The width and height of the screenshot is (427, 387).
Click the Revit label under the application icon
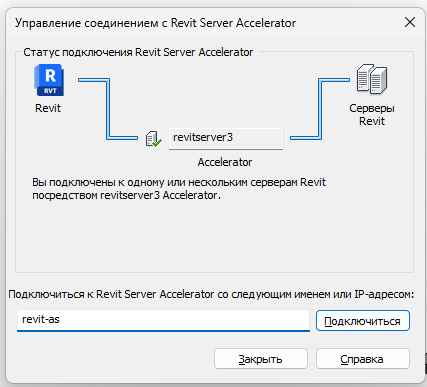[48, 108]
